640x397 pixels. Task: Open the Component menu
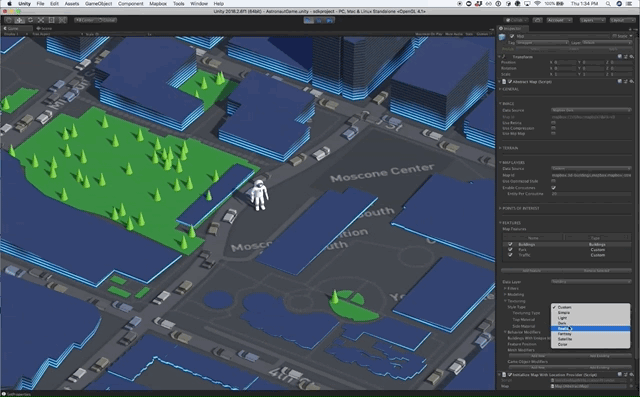(x=131, y=4)
